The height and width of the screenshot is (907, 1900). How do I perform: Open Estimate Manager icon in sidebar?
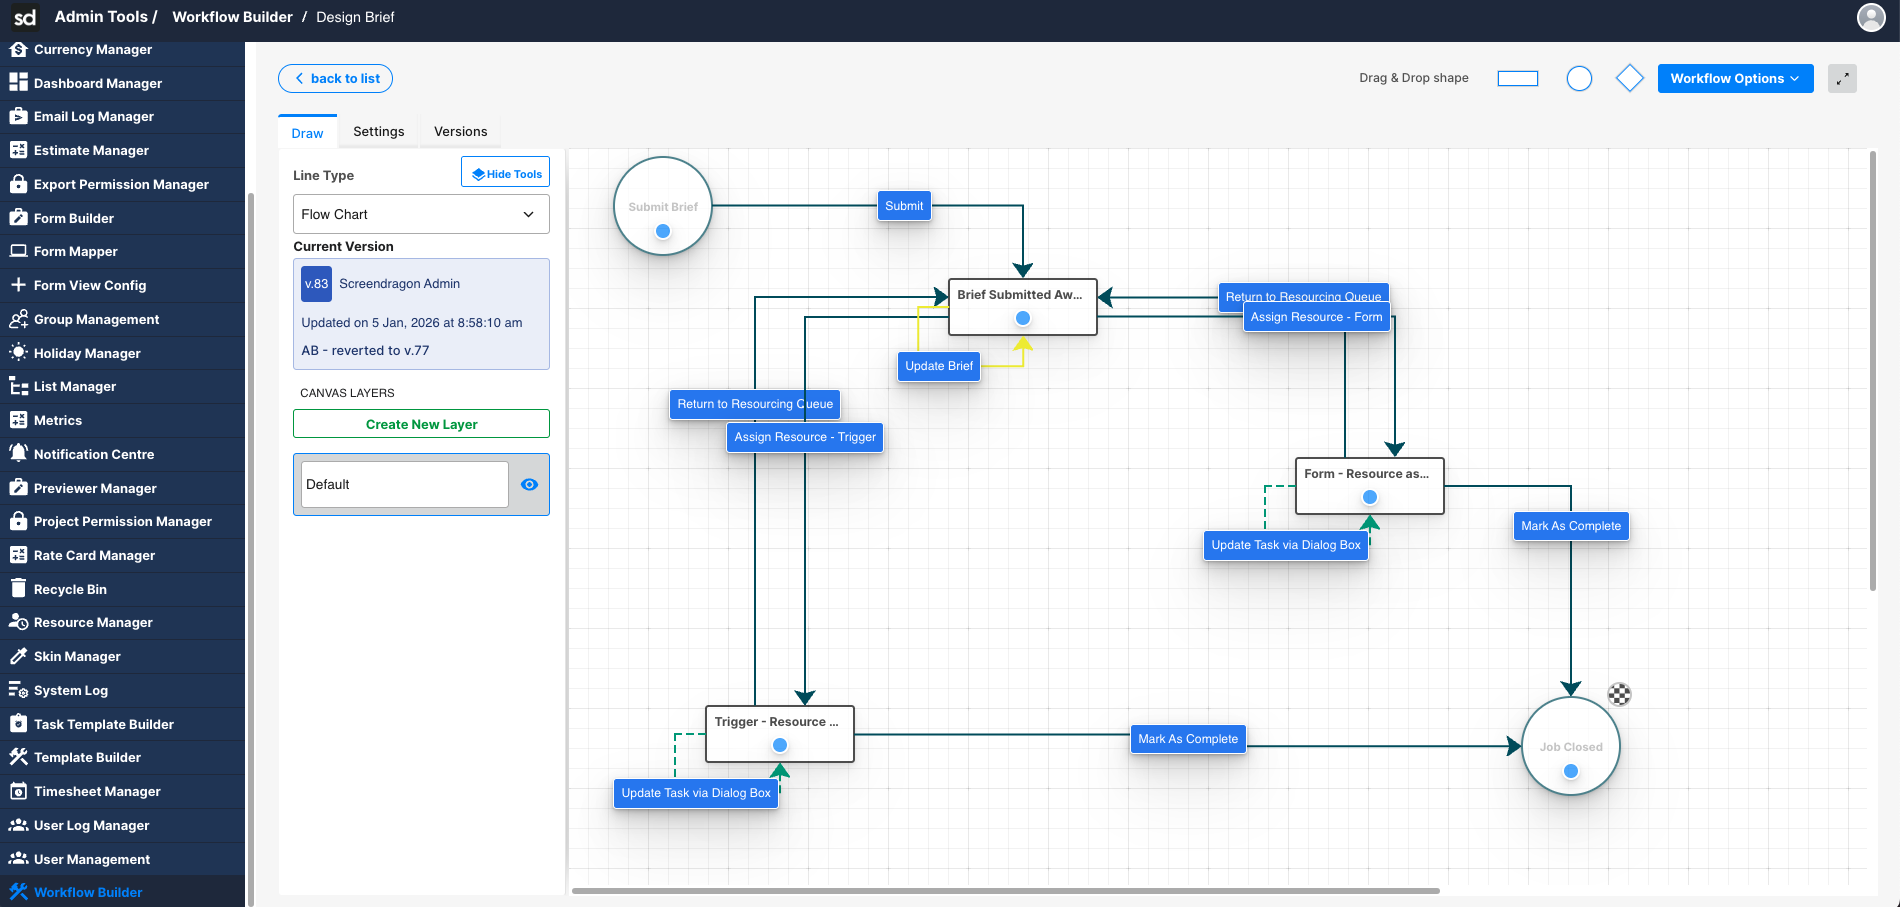(x=18, y=150)
